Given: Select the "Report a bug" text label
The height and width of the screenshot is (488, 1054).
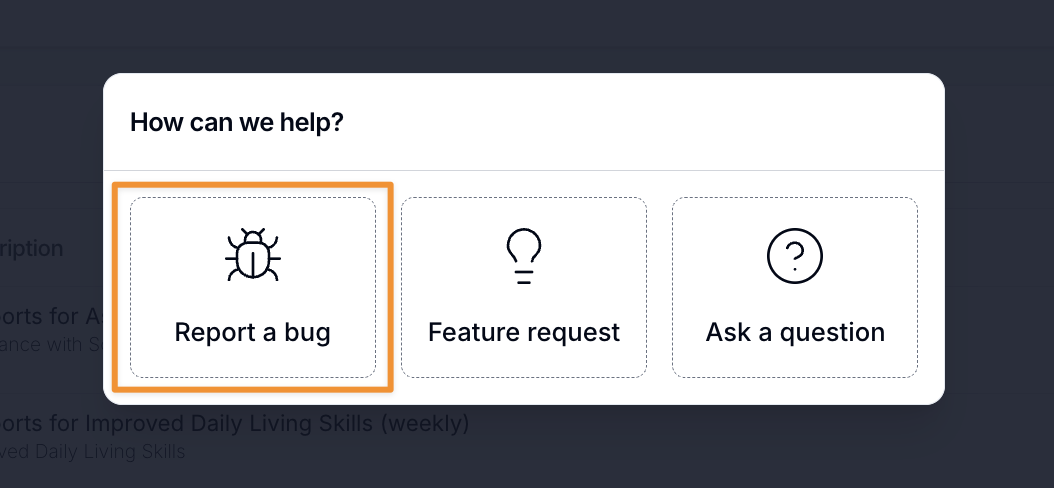Looking at the screenshot, I should [252, 332].
